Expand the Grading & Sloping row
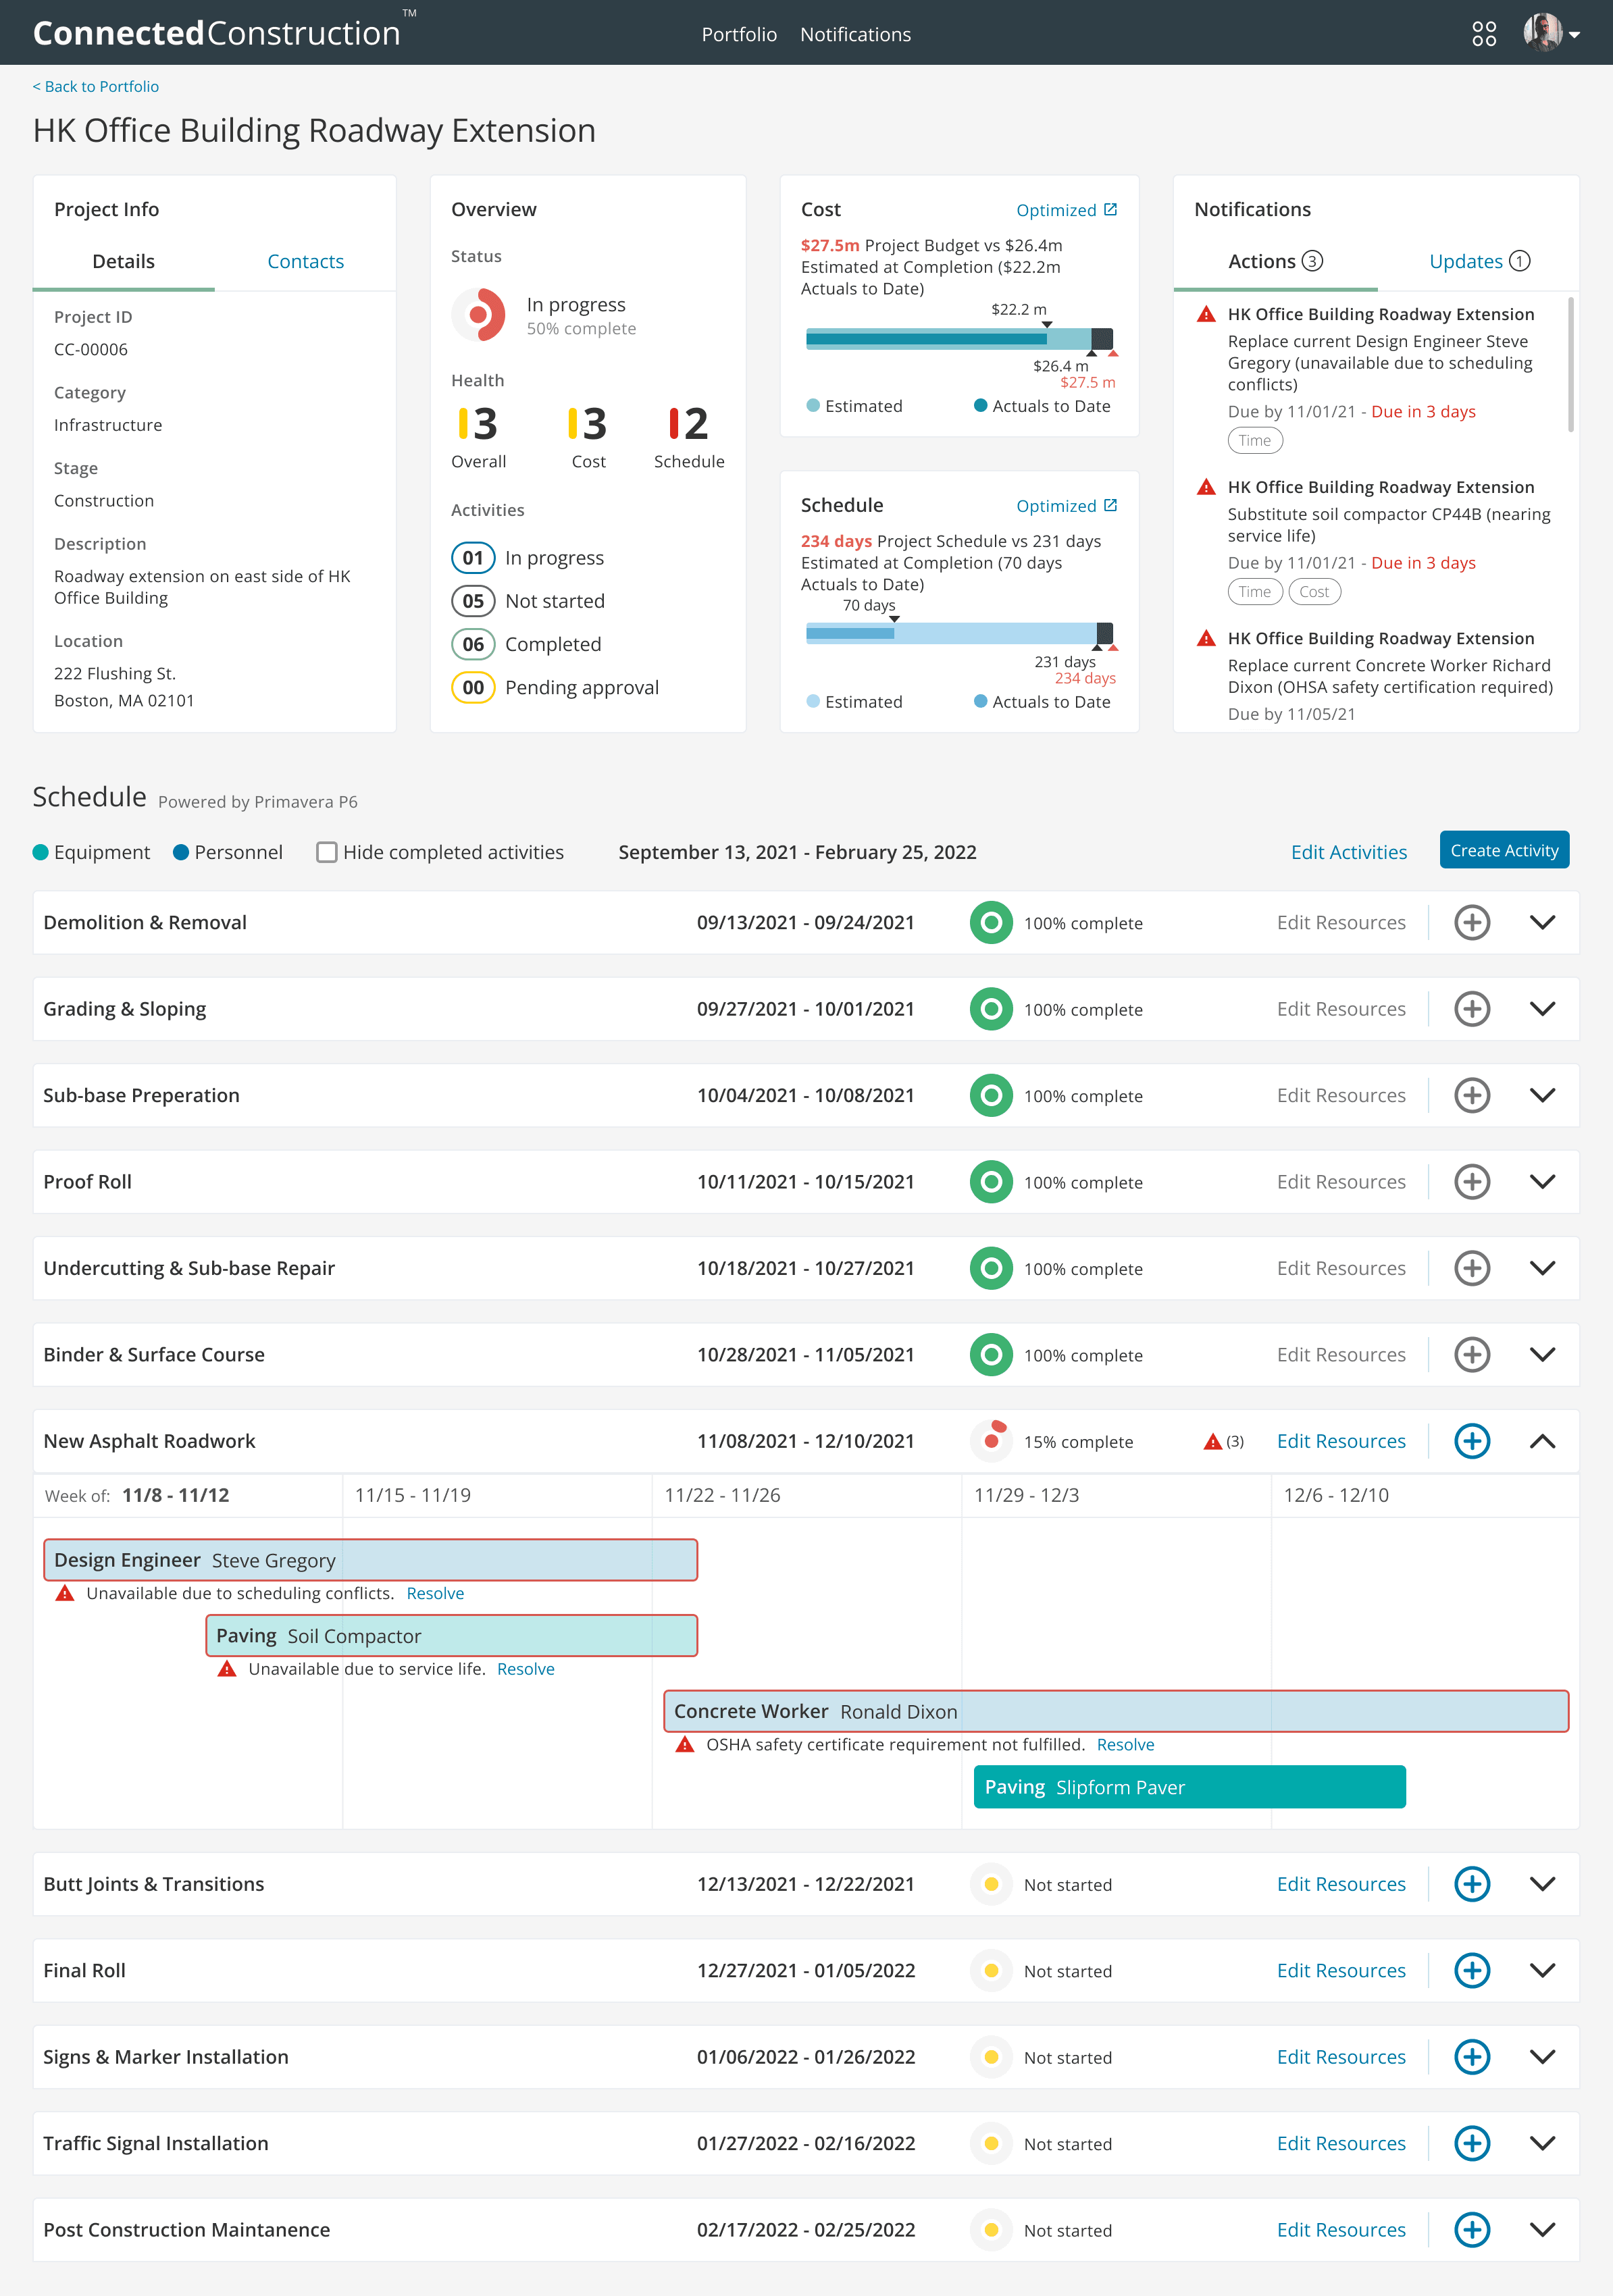 coord(1542,1008)
